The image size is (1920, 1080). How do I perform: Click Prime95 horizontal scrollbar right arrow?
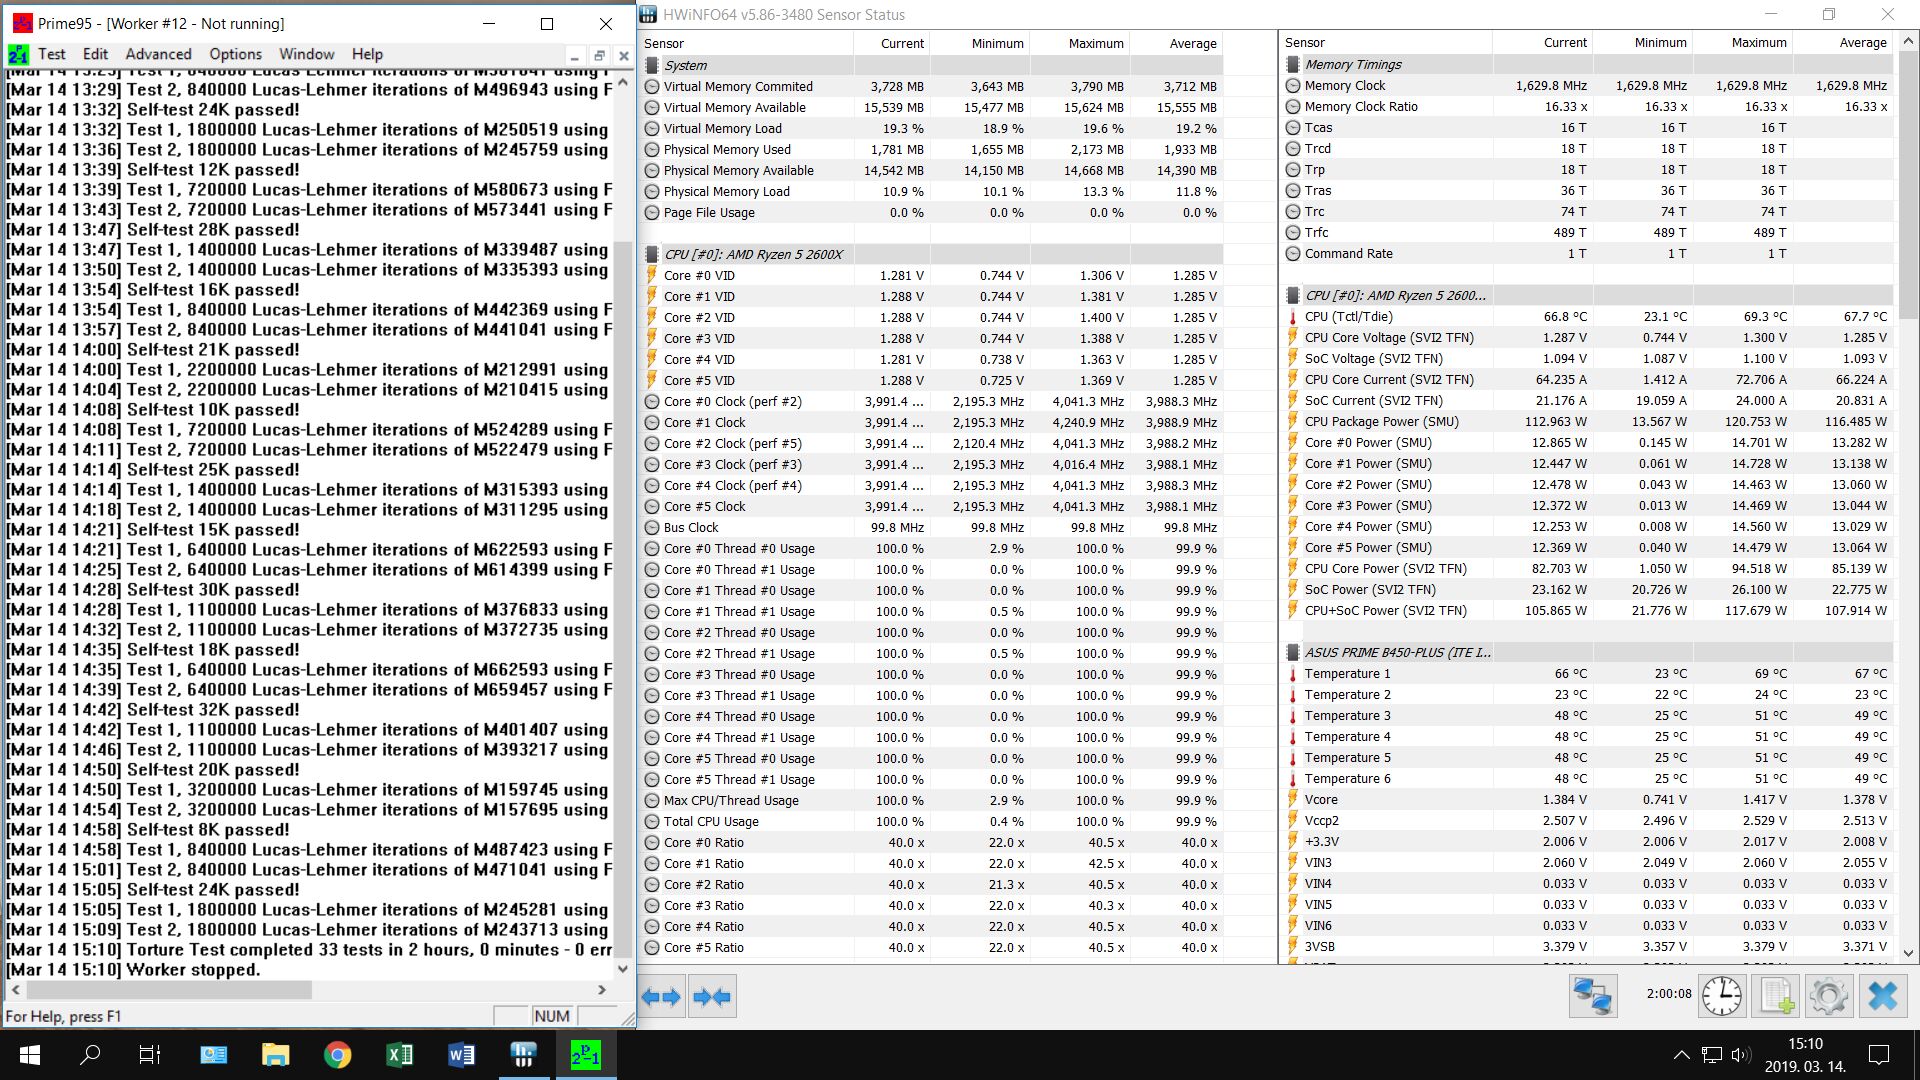[x=601, y=989]
